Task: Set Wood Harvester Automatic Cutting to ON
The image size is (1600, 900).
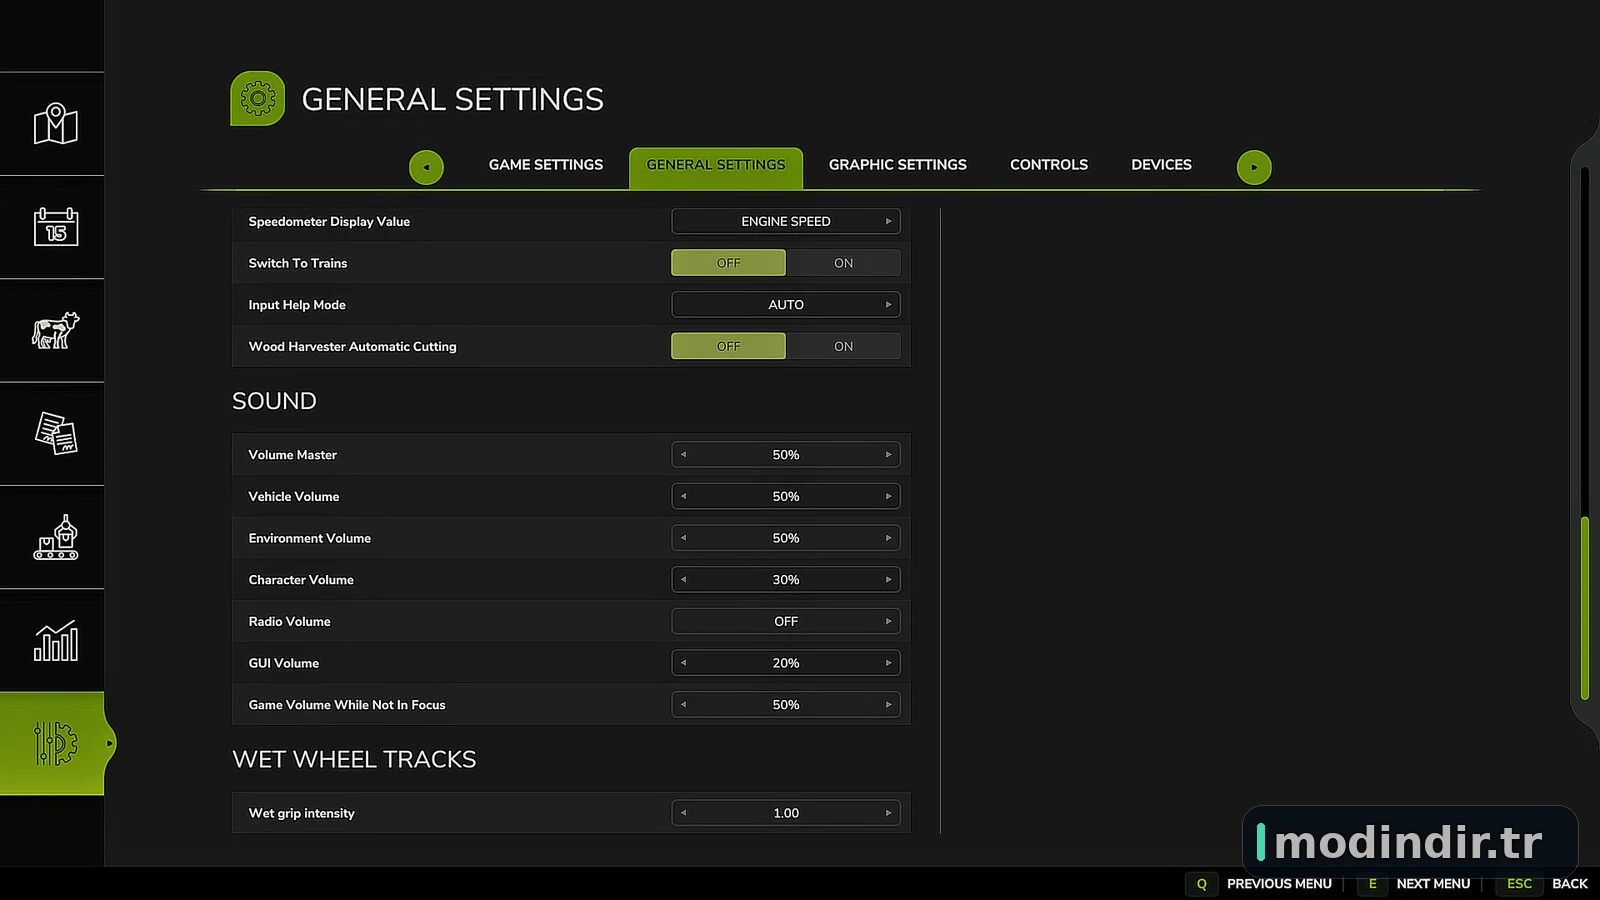Action: click(843, 346)
